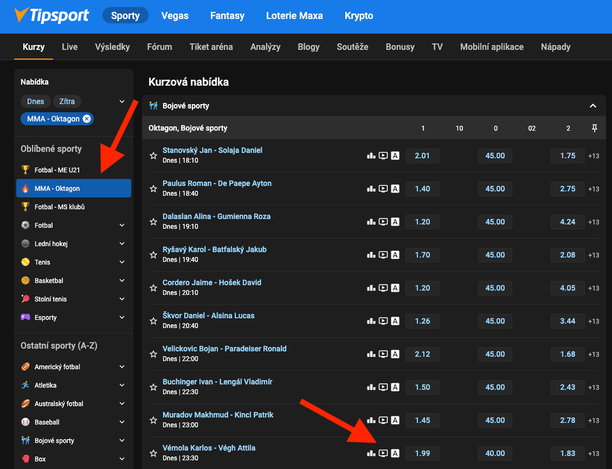Bet 2.01 on Stanovský Jan win
Viewport: 612px width, 469px height.
(422, 156)
